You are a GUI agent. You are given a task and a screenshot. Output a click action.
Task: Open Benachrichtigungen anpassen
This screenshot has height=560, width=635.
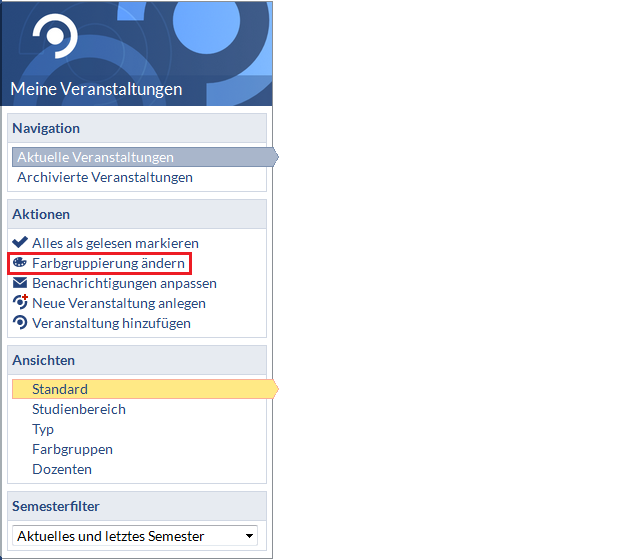pos(124,283)
